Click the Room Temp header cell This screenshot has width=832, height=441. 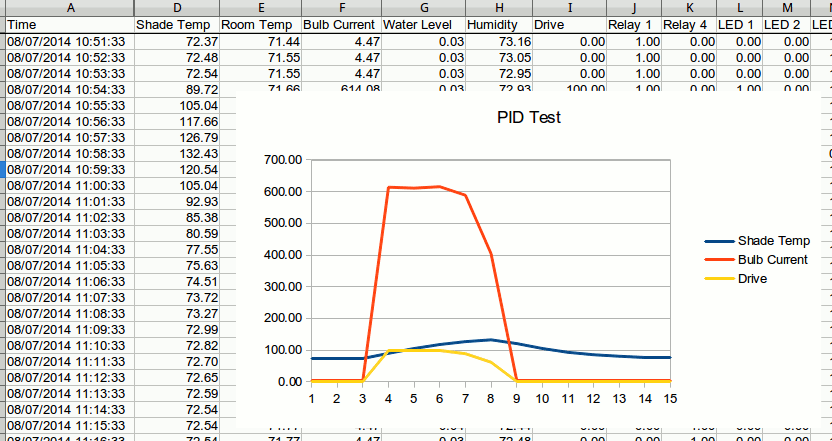pos(261,25)
